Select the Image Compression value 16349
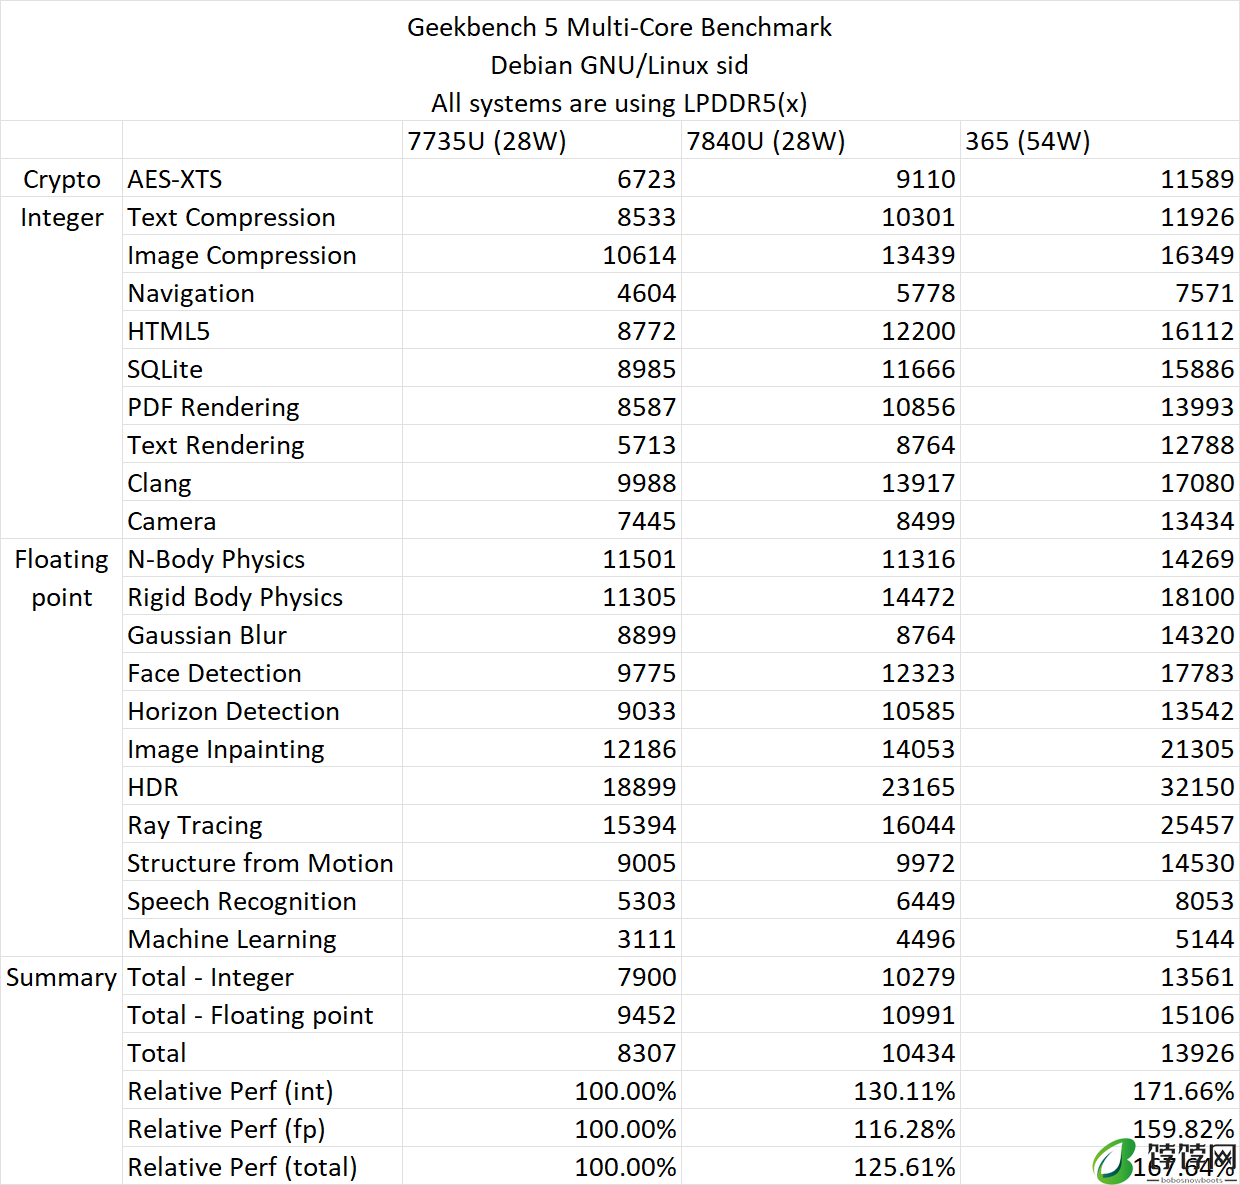The image size is (1240, 1185). (1197, 255)
